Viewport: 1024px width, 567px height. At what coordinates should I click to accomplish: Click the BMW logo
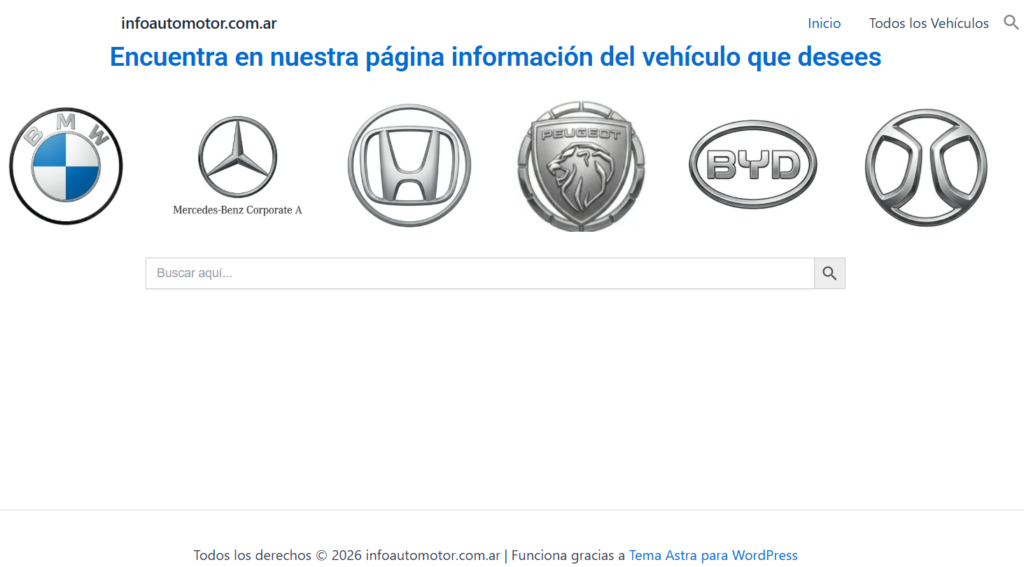click(x=66, y=165)
